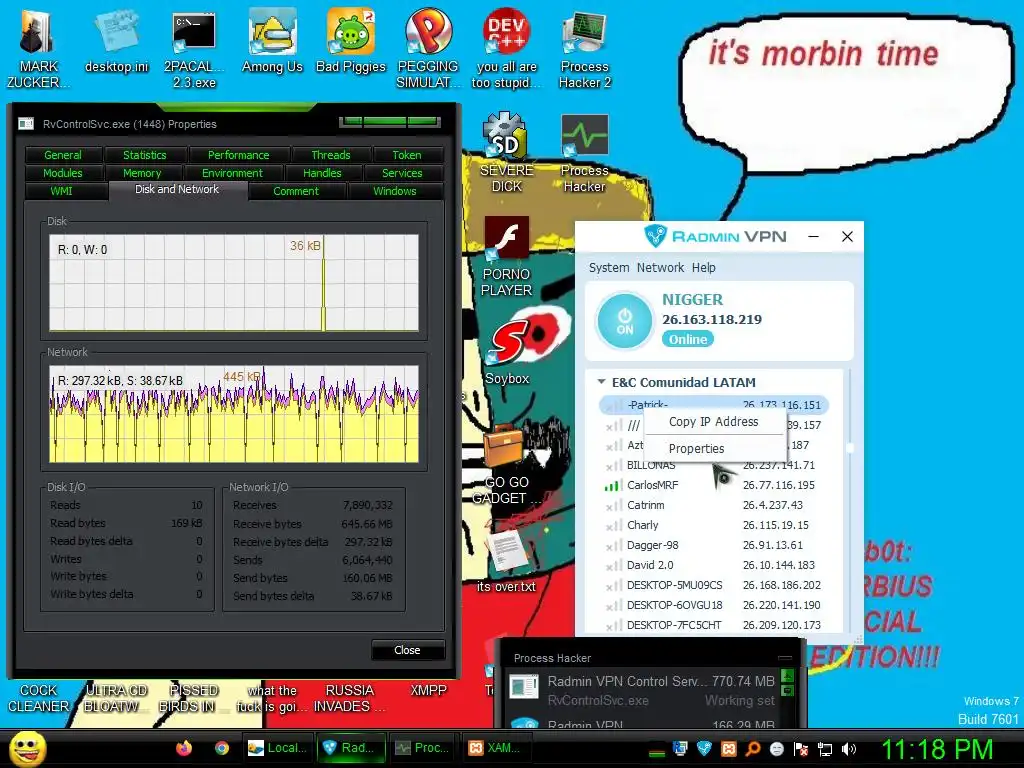Go to the Memory tab
Screen dimensions: 1024x768
click(x=142, y=173)
